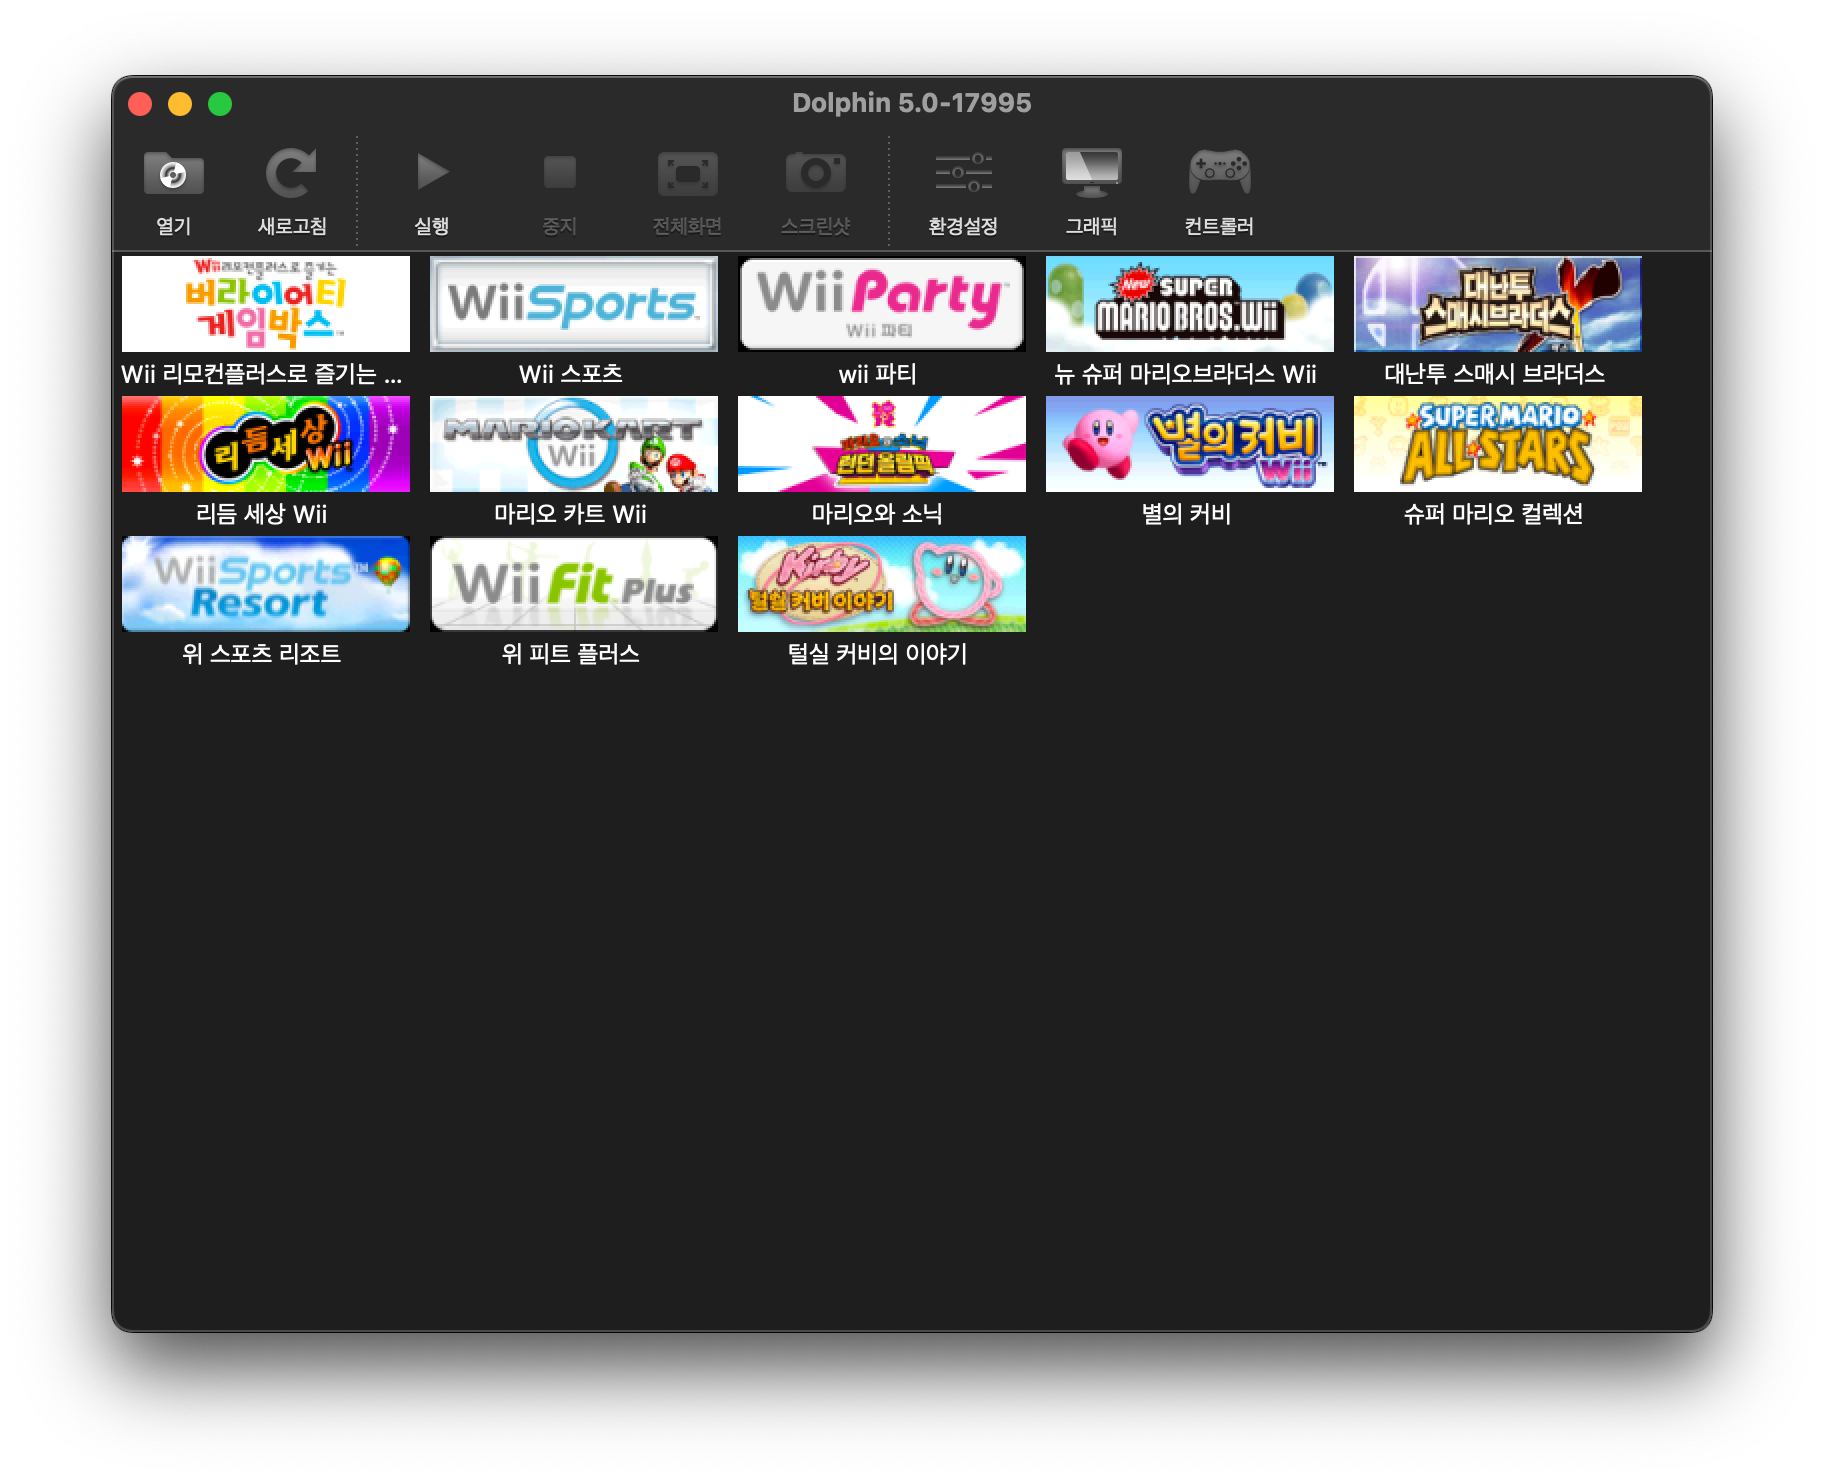The width and height of the screenshot is (1824, 1480).
Task: Close the Dolphin window with red button
Action: tap(140, 104)
